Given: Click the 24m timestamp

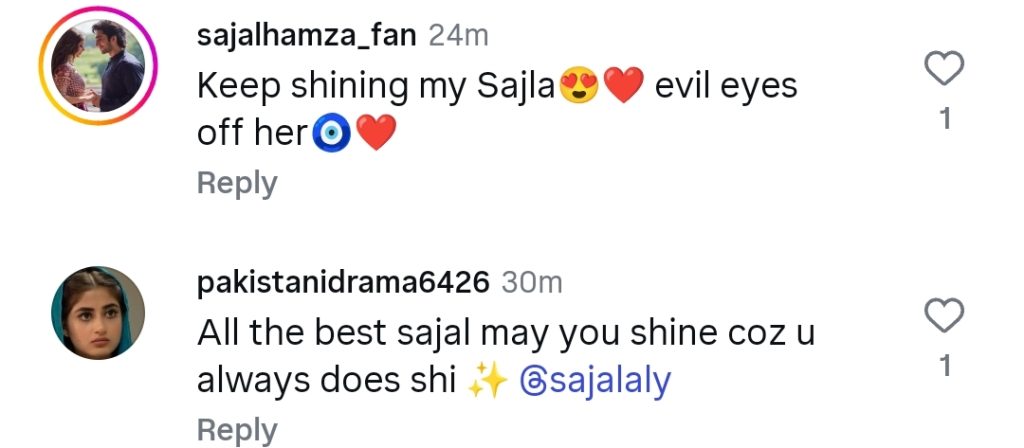Looking at the screenshot, I should coord(458,36).
